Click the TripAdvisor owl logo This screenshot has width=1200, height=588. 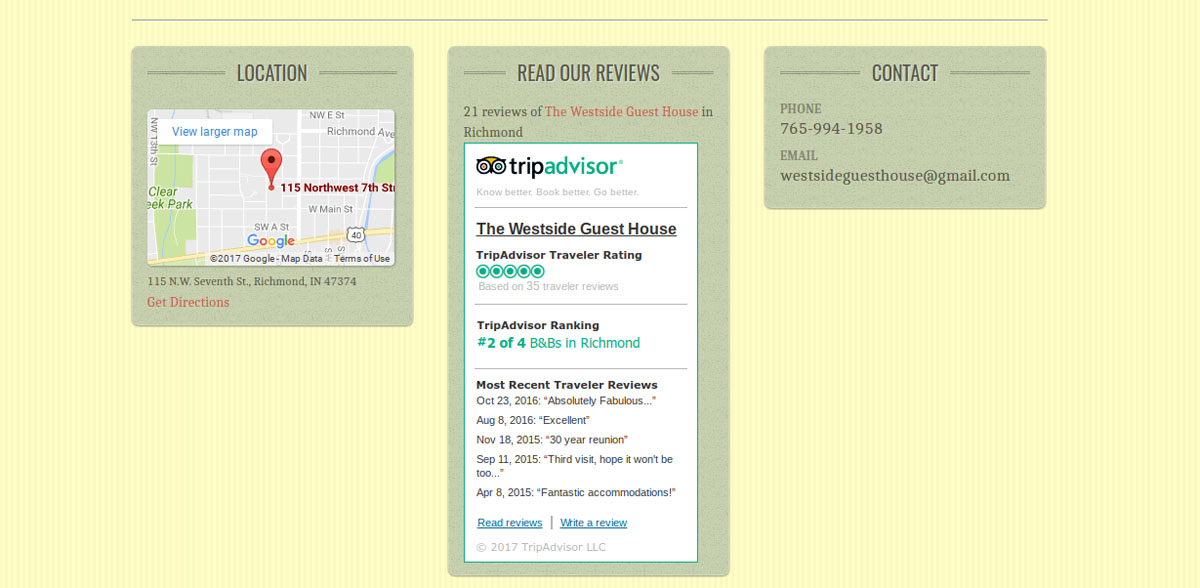tap(490, 167)
